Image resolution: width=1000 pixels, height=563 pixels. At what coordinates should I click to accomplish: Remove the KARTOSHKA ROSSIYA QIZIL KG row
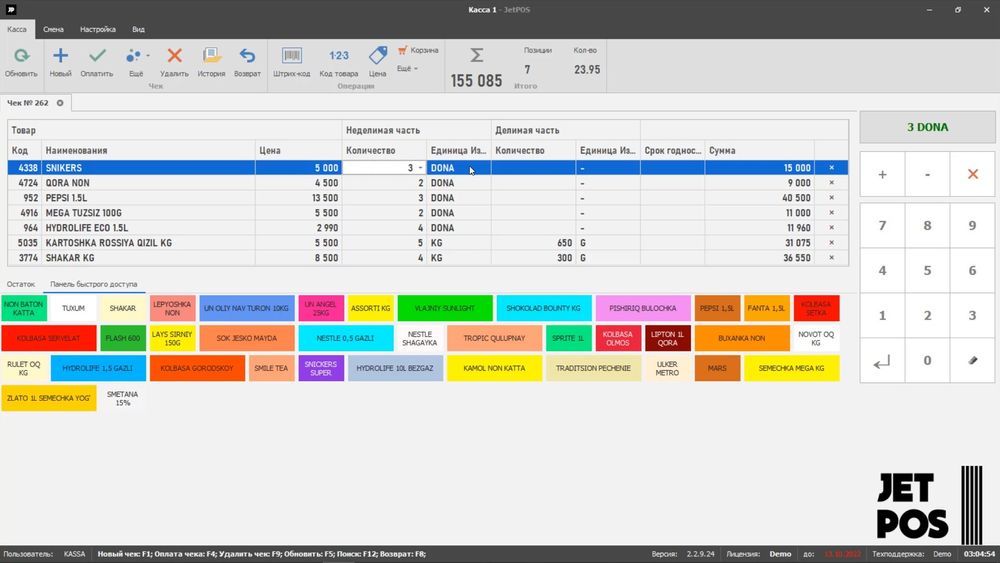click(831, 243)
